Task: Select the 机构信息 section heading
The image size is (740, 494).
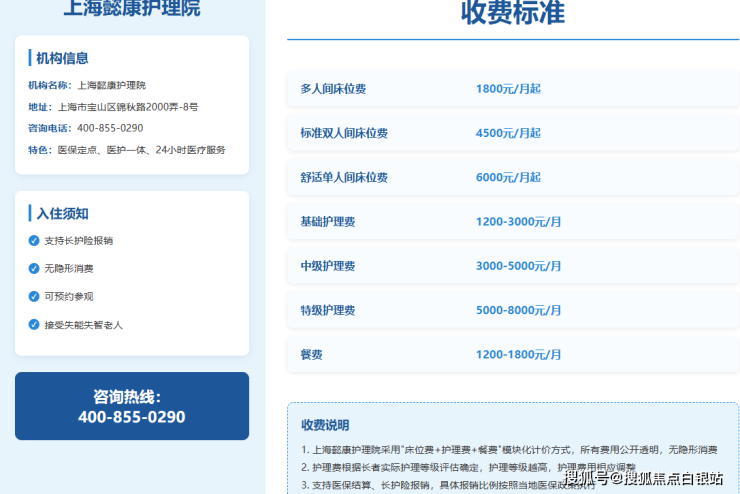Action: pyautogui.click(x=62, y=58)
